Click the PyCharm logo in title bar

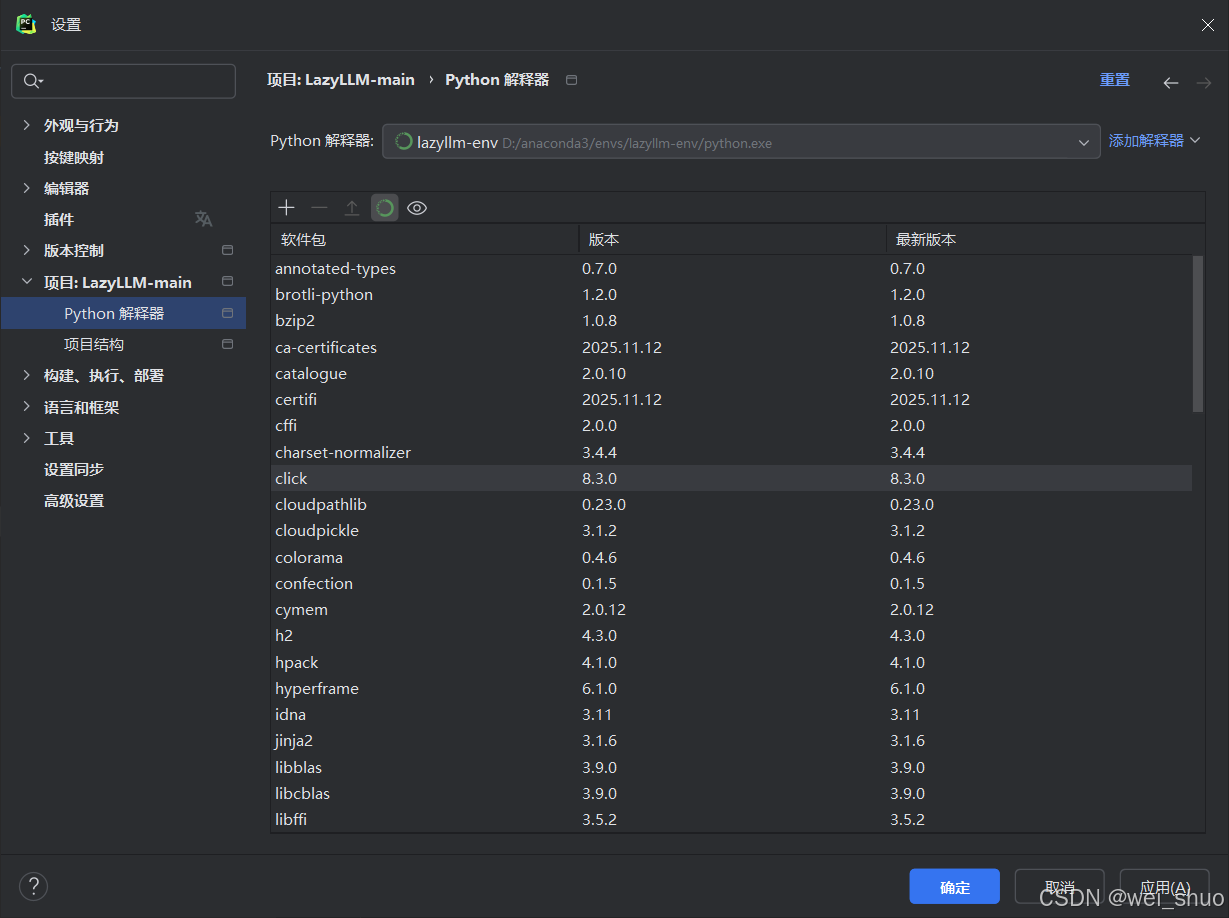[x=26, y=24]
